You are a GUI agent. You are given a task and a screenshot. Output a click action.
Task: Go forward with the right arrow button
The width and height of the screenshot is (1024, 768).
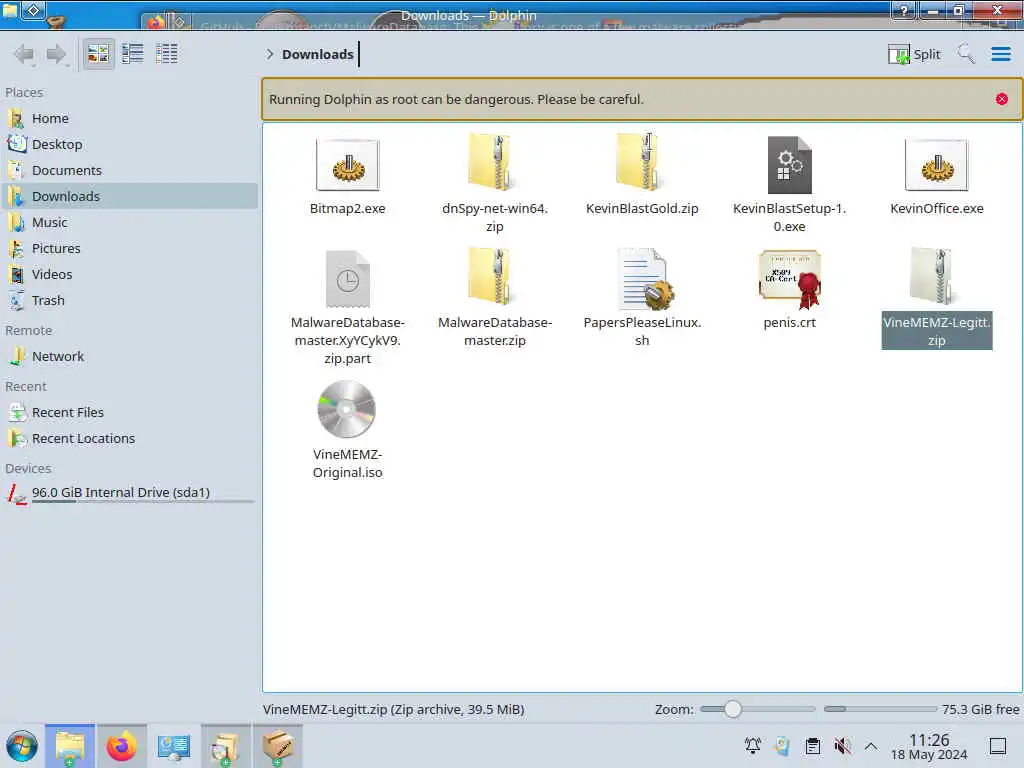click(x=57, y=54)
